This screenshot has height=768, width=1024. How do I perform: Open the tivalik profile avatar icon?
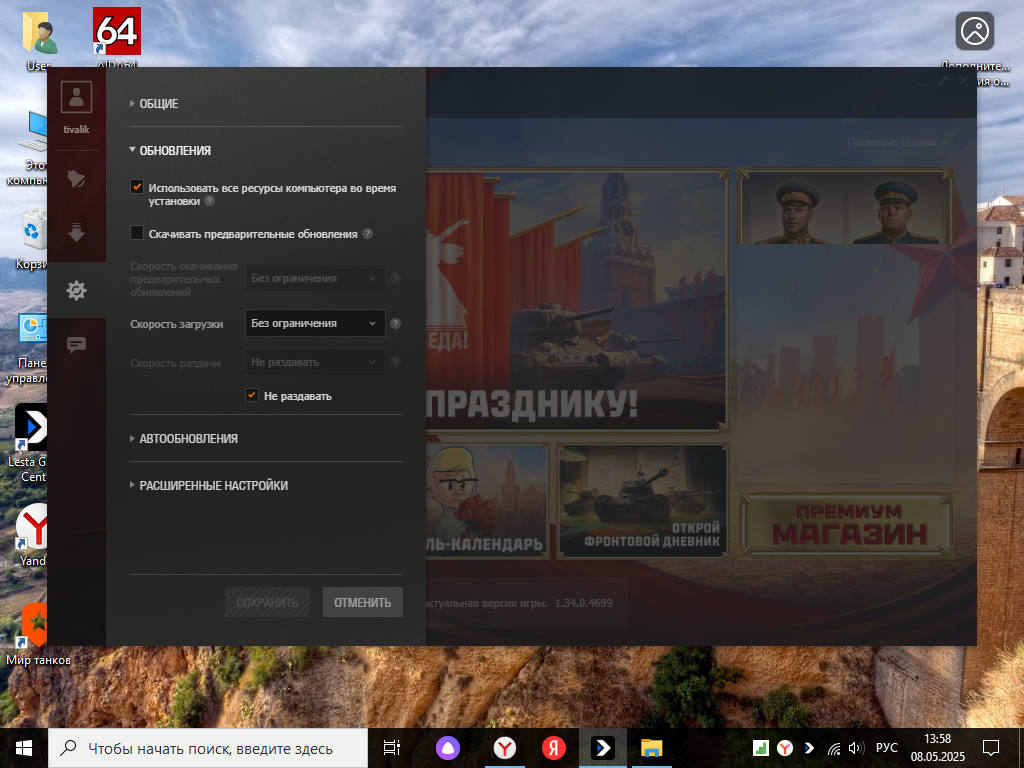76,97
